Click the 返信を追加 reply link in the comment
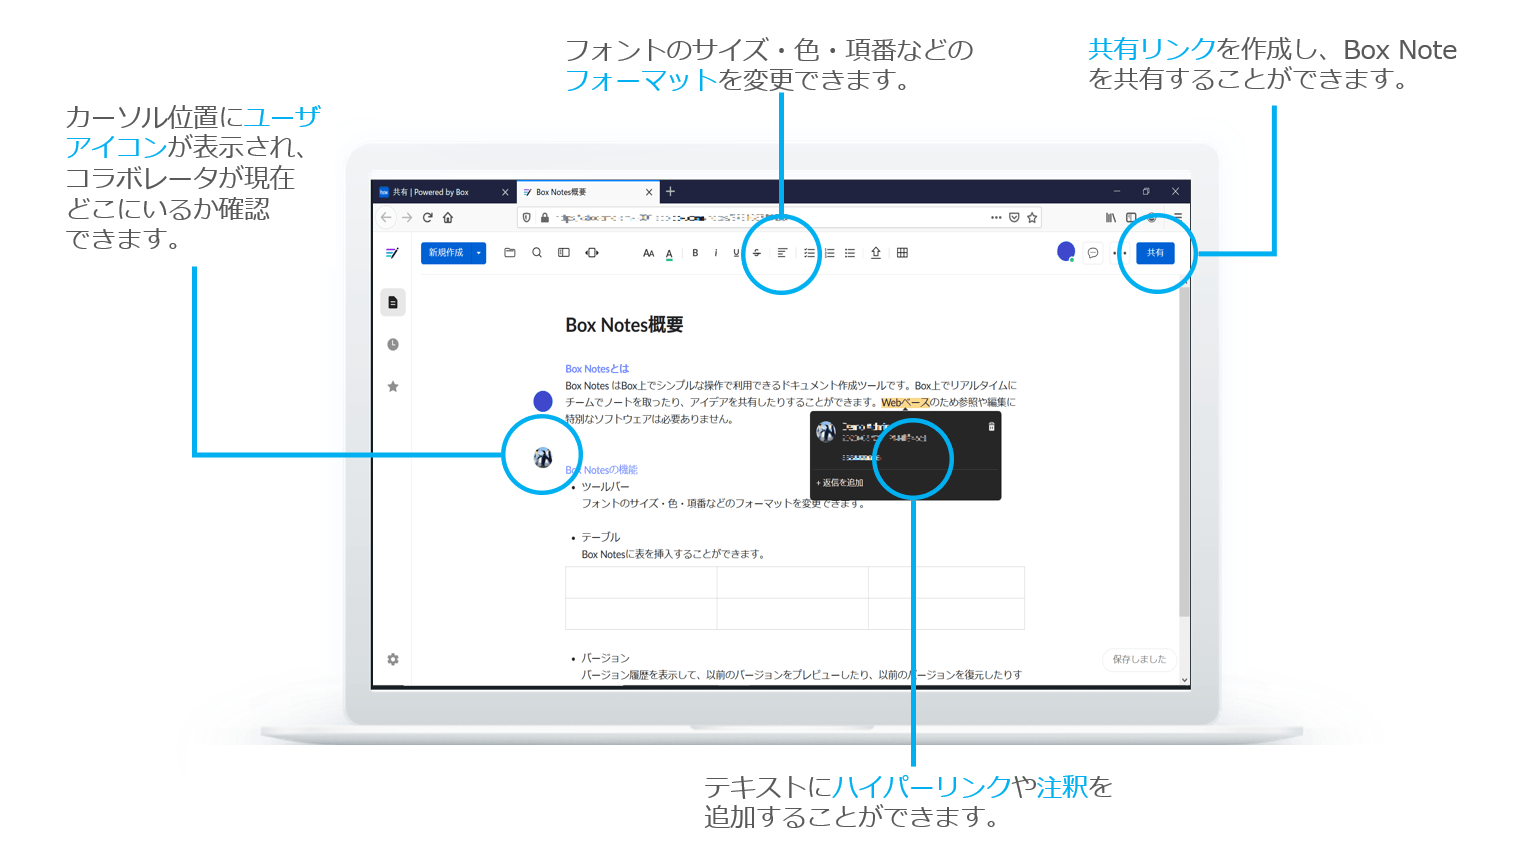The height and width of the screenshot is (851, 1525). click(841, 484)
